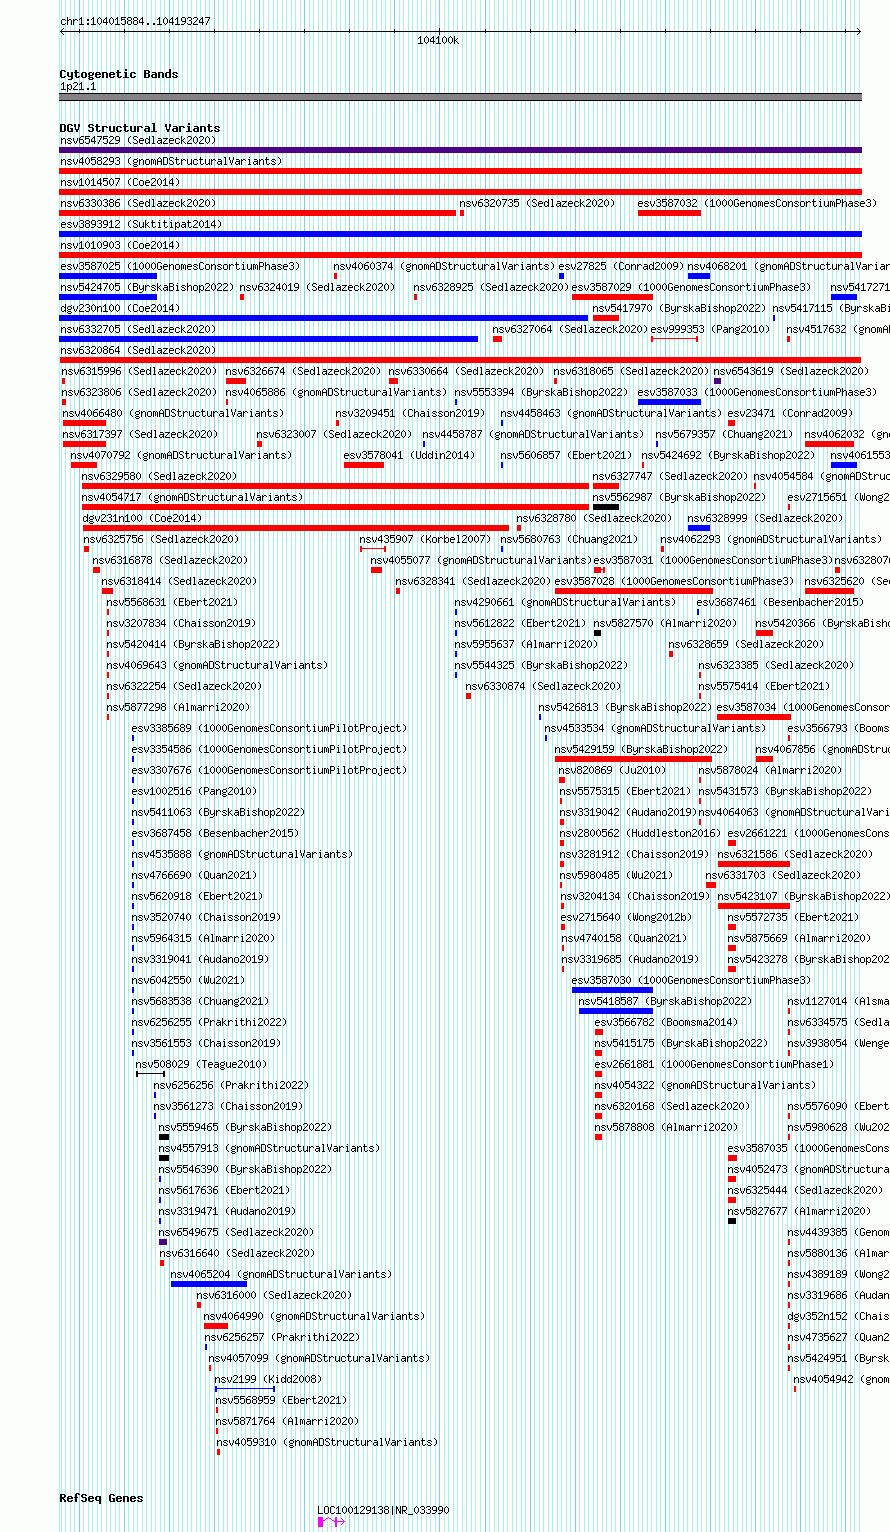Screen dimensions: 890x1532
Task: Click variant esv3578041 (Uddin2014)
Action: 409,455
